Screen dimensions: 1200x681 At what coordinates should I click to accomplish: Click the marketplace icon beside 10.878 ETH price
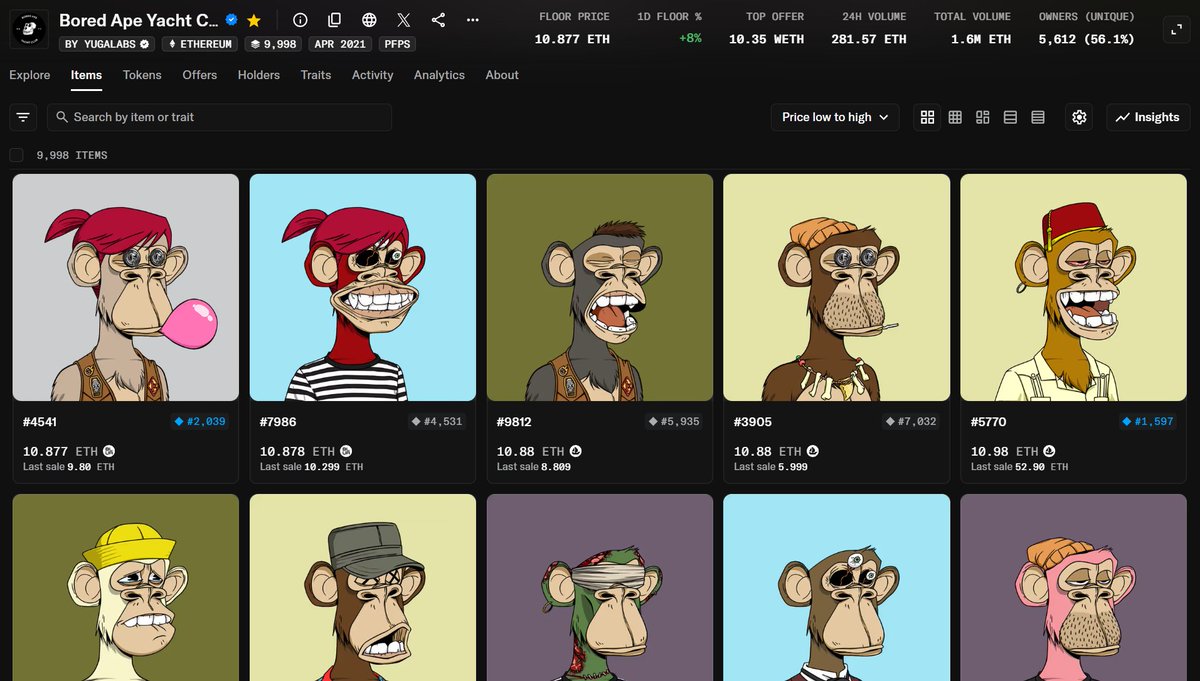[346, 452]
